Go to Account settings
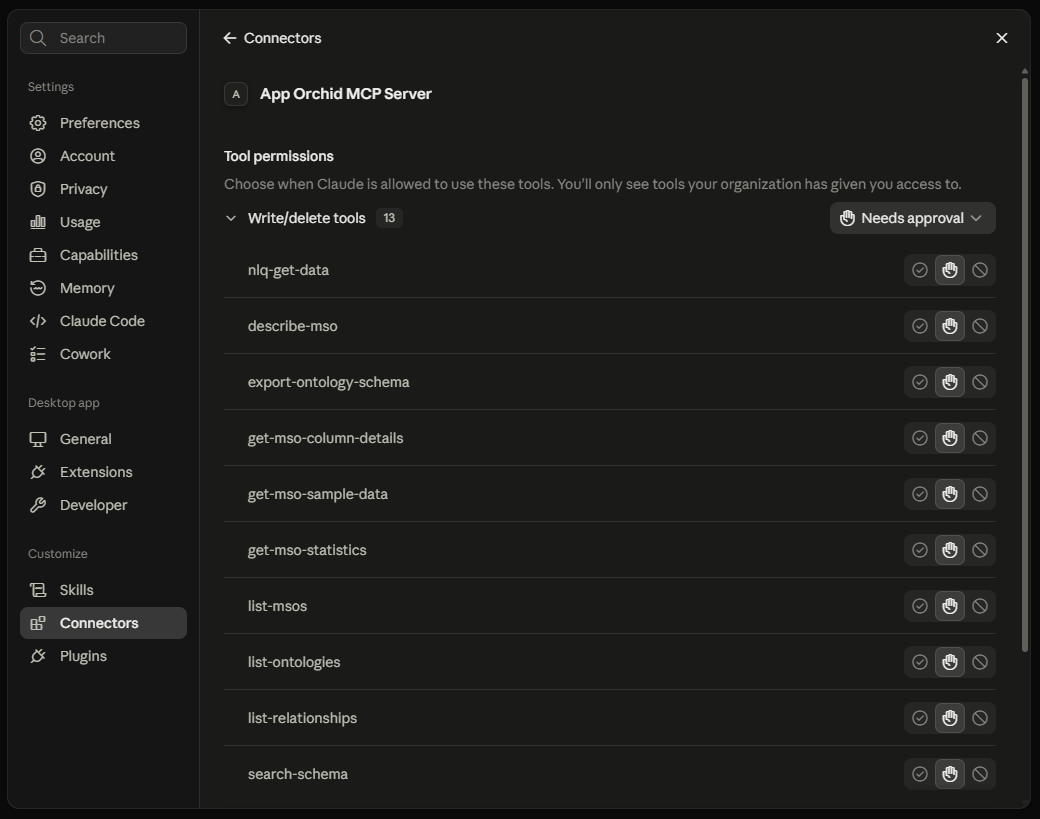The width and height of the screenshot is (1040, 819). (103, 157)
